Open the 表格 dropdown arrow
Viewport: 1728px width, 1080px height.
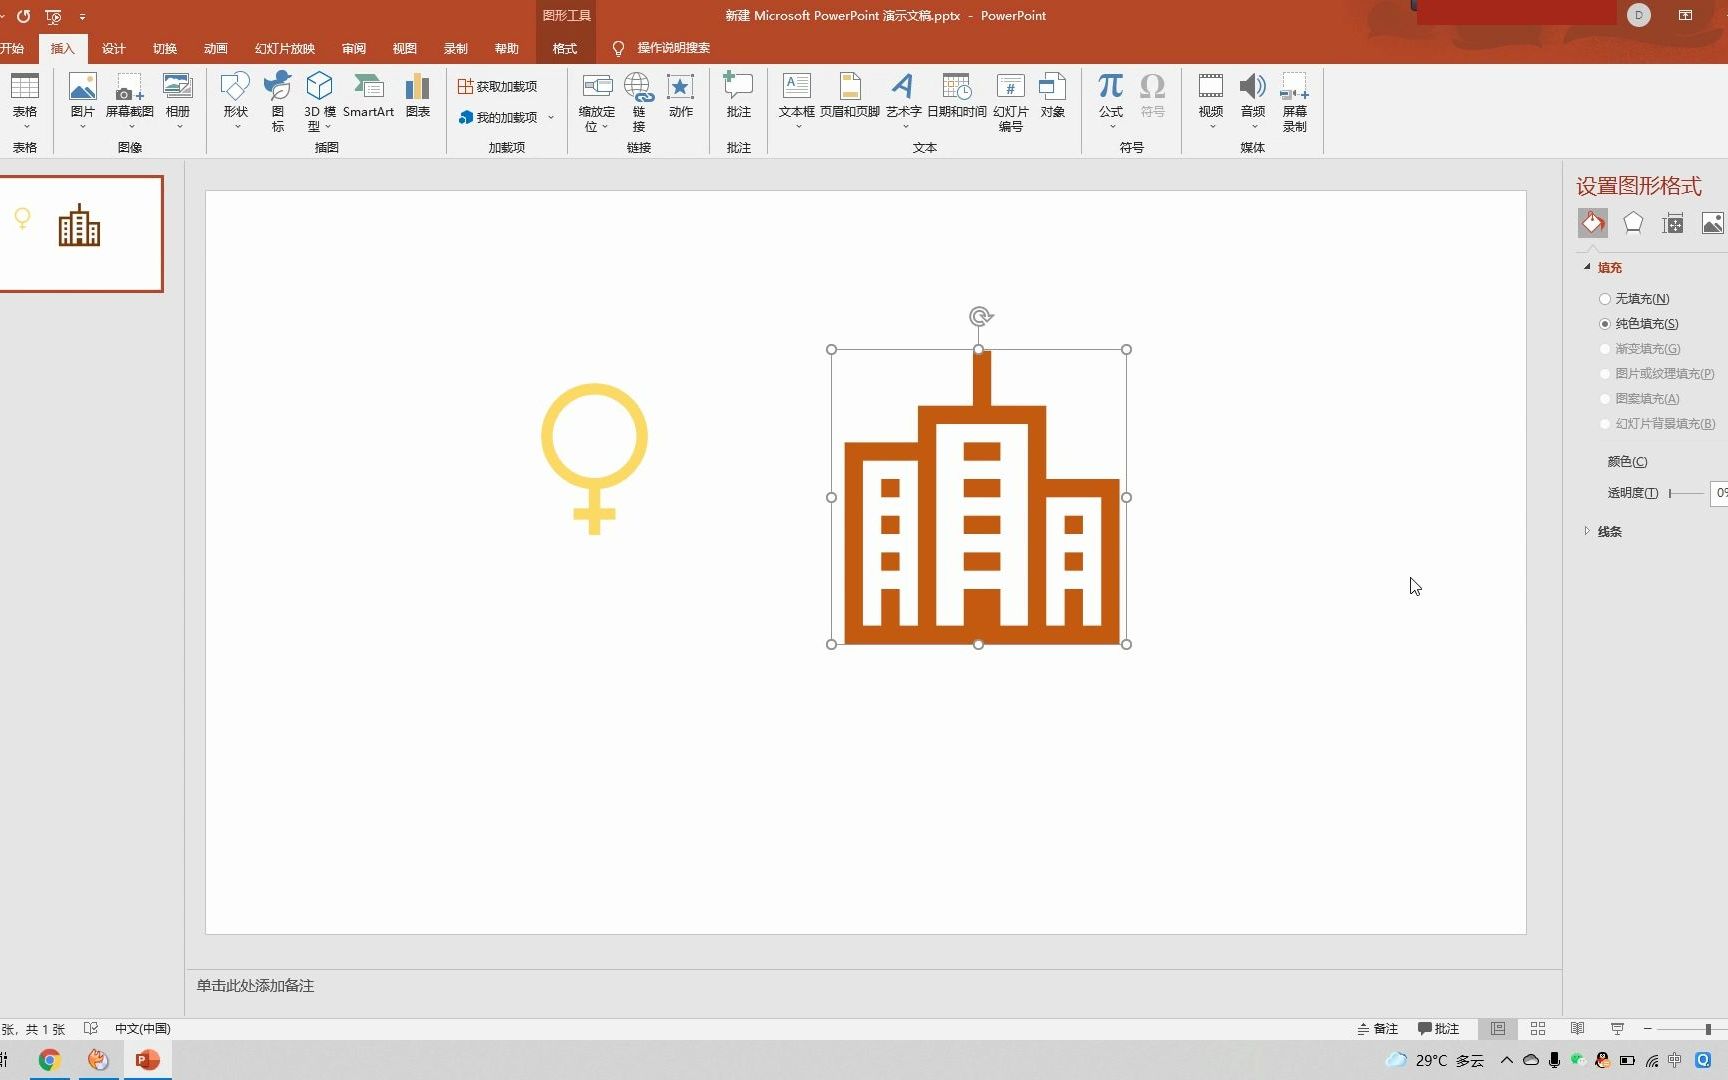(26, 127)
